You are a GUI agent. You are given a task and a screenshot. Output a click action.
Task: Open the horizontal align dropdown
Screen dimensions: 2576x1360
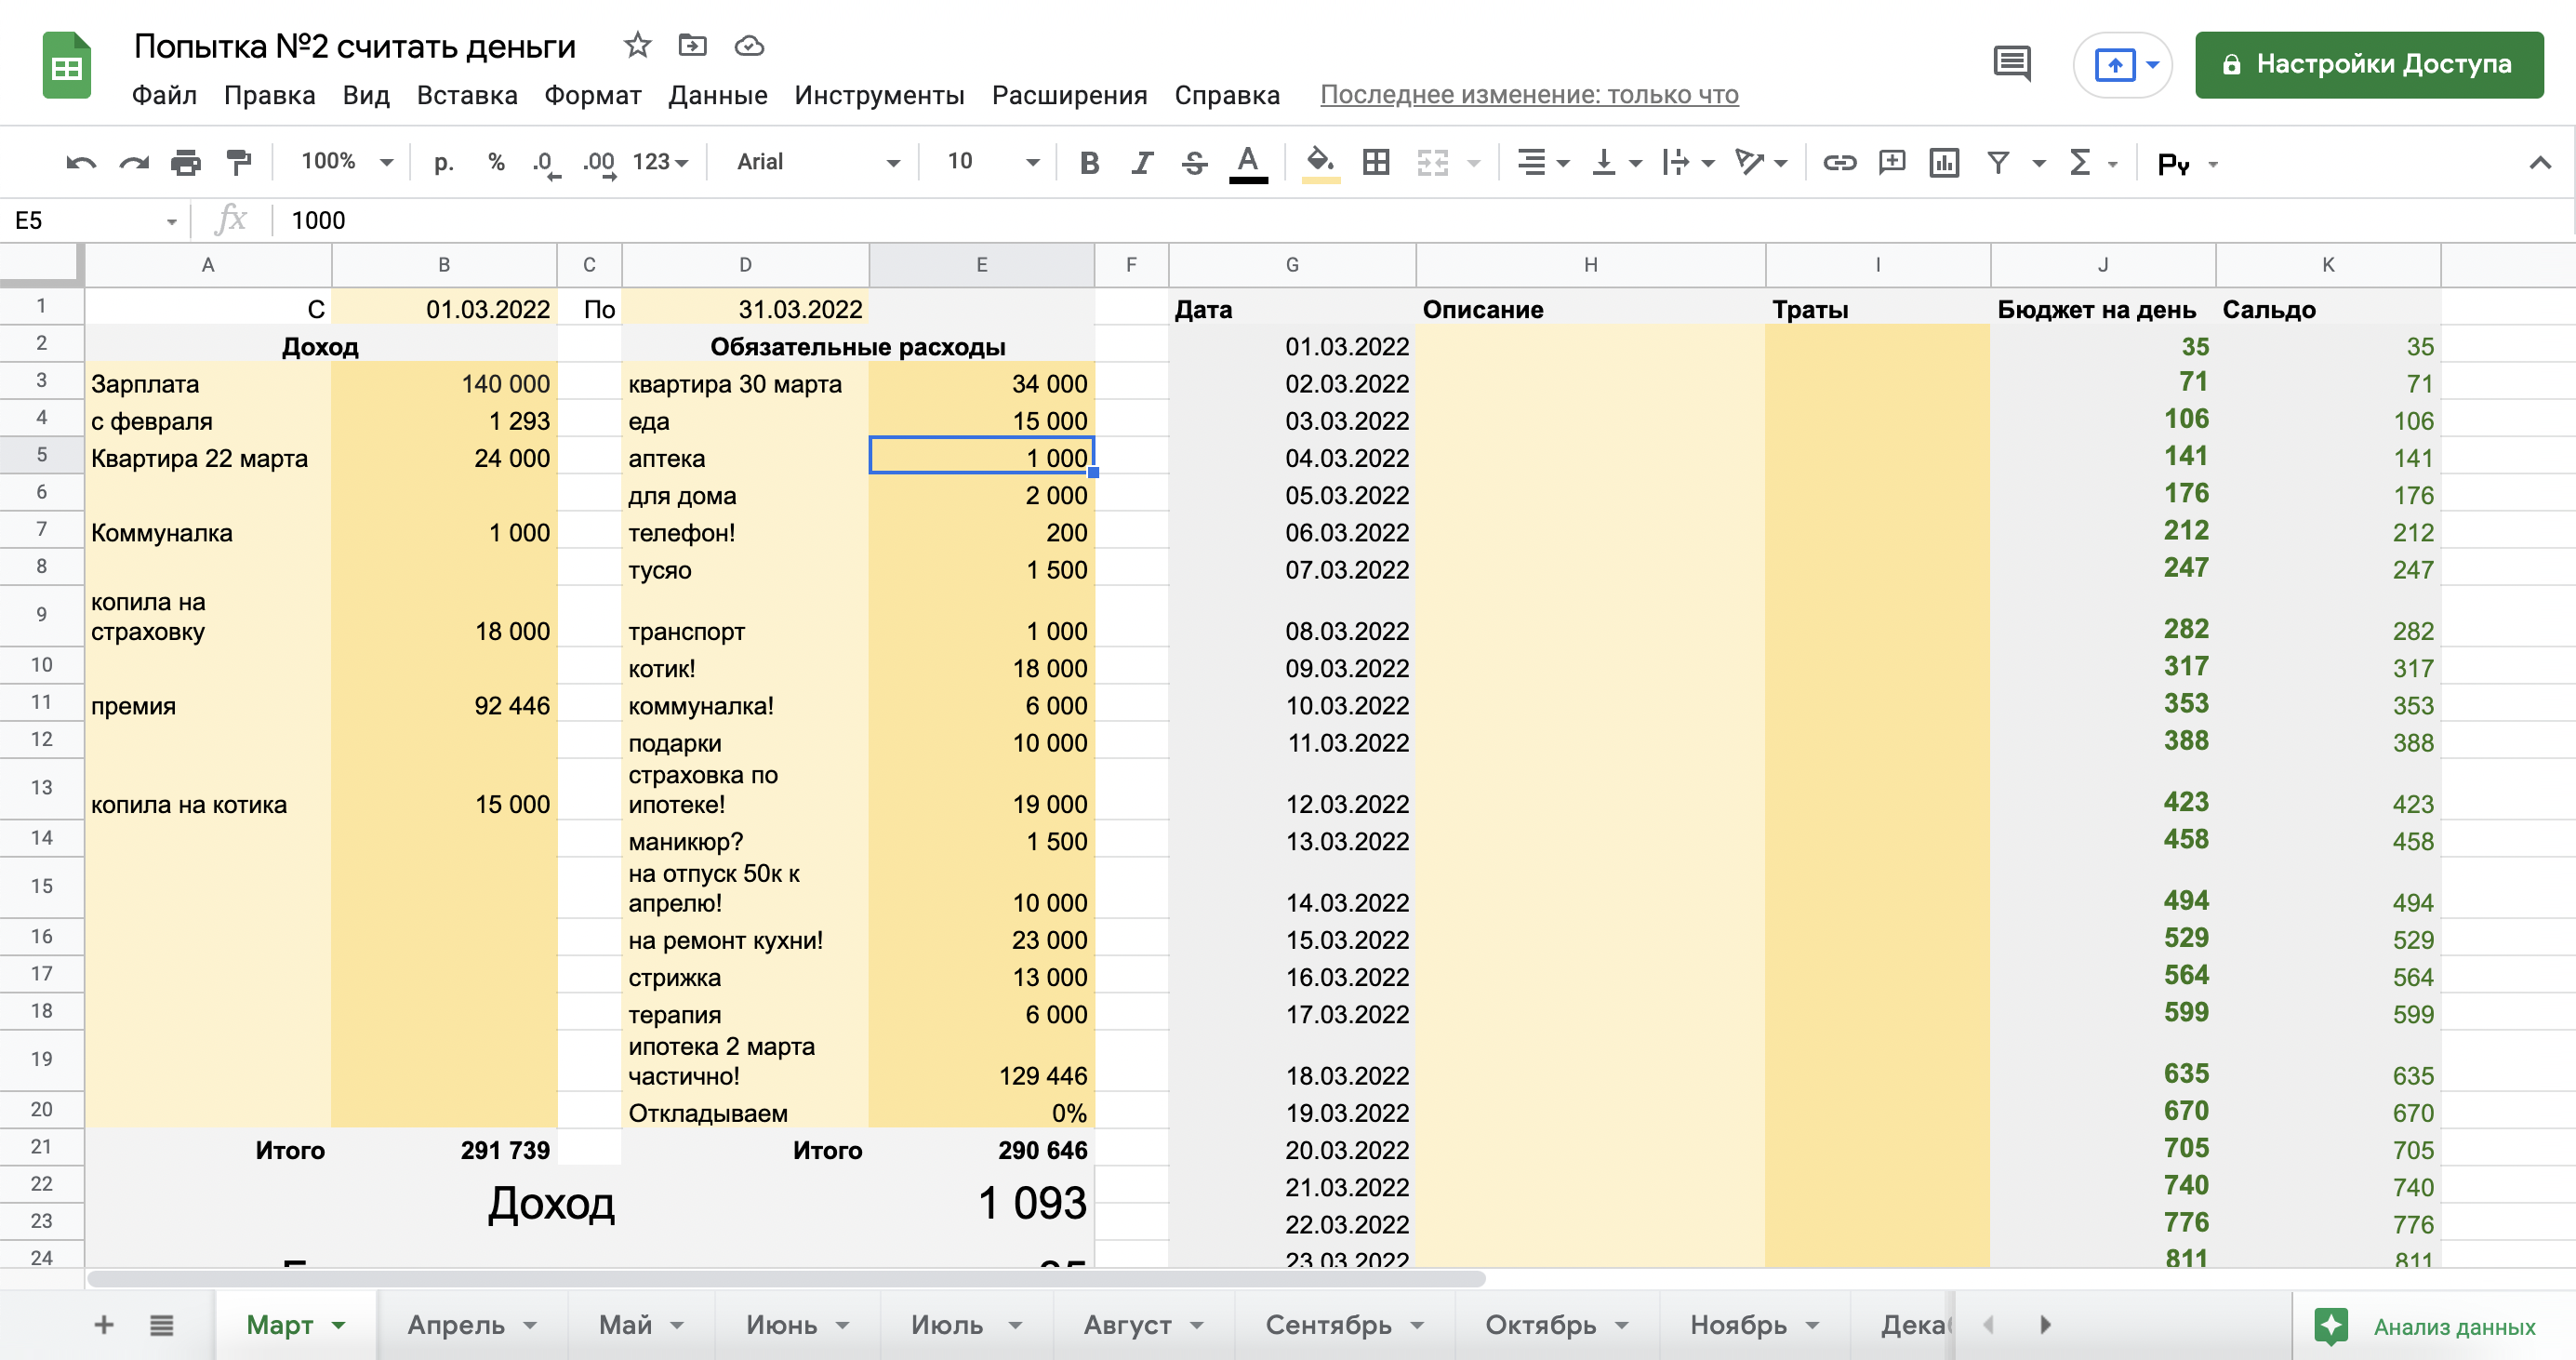pyautogui.click(x=1543, y=162)
